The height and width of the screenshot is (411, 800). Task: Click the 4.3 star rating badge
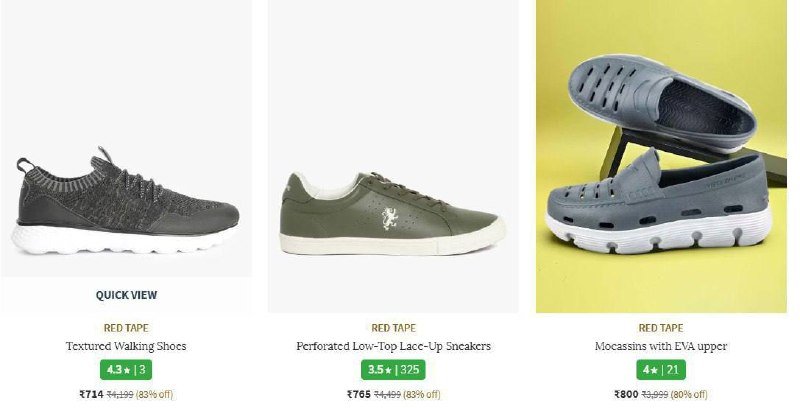[126, 370]
